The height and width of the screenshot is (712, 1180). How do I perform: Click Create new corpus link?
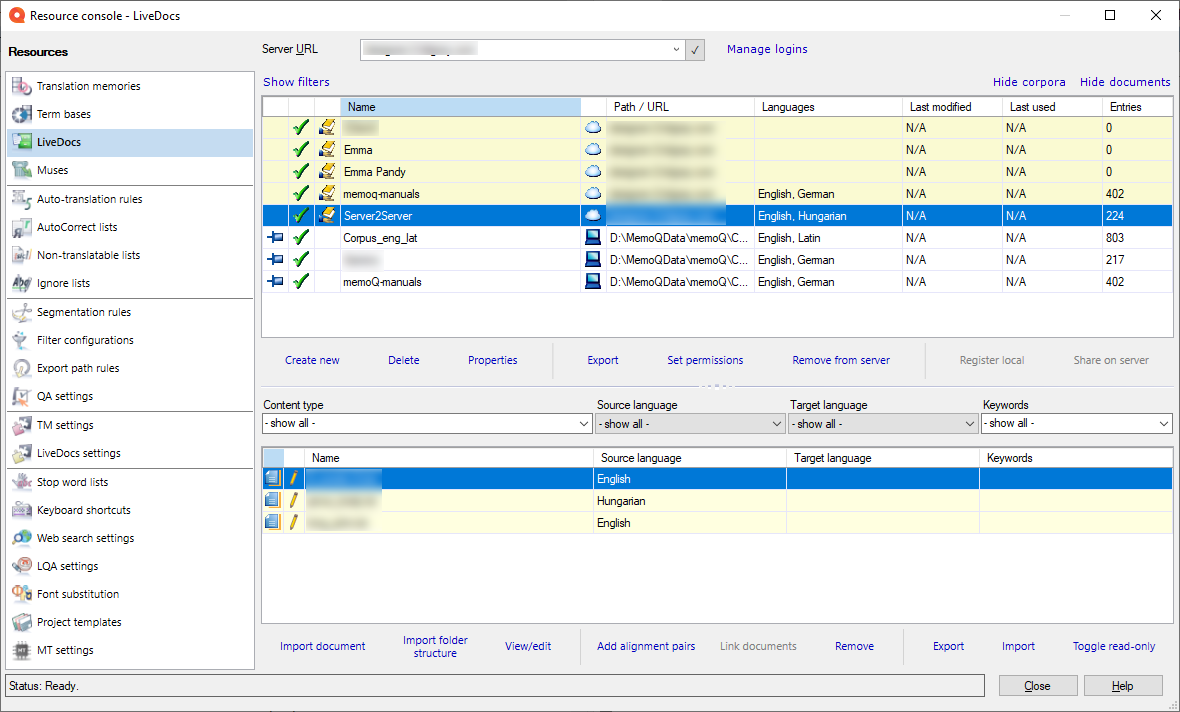coord(312,361)
